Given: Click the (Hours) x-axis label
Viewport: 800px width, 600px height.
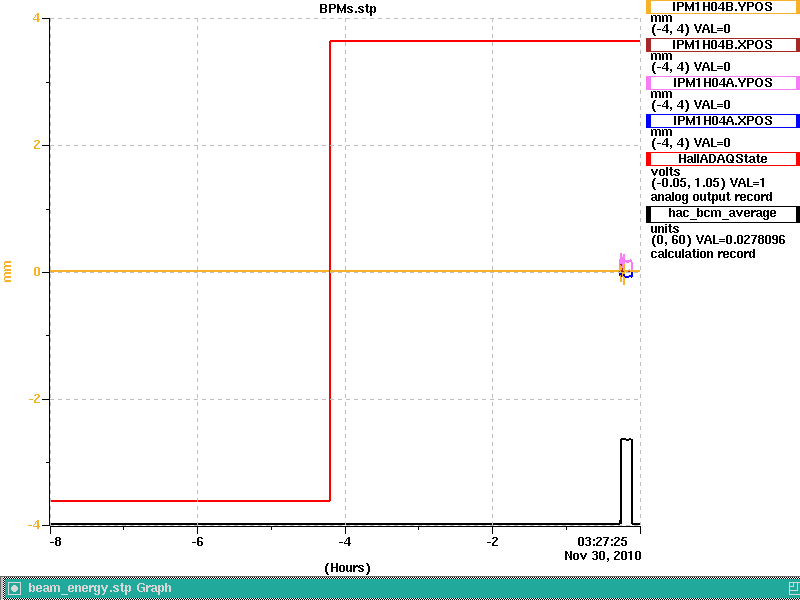Looking at the screenshot, I should [347, 568].
